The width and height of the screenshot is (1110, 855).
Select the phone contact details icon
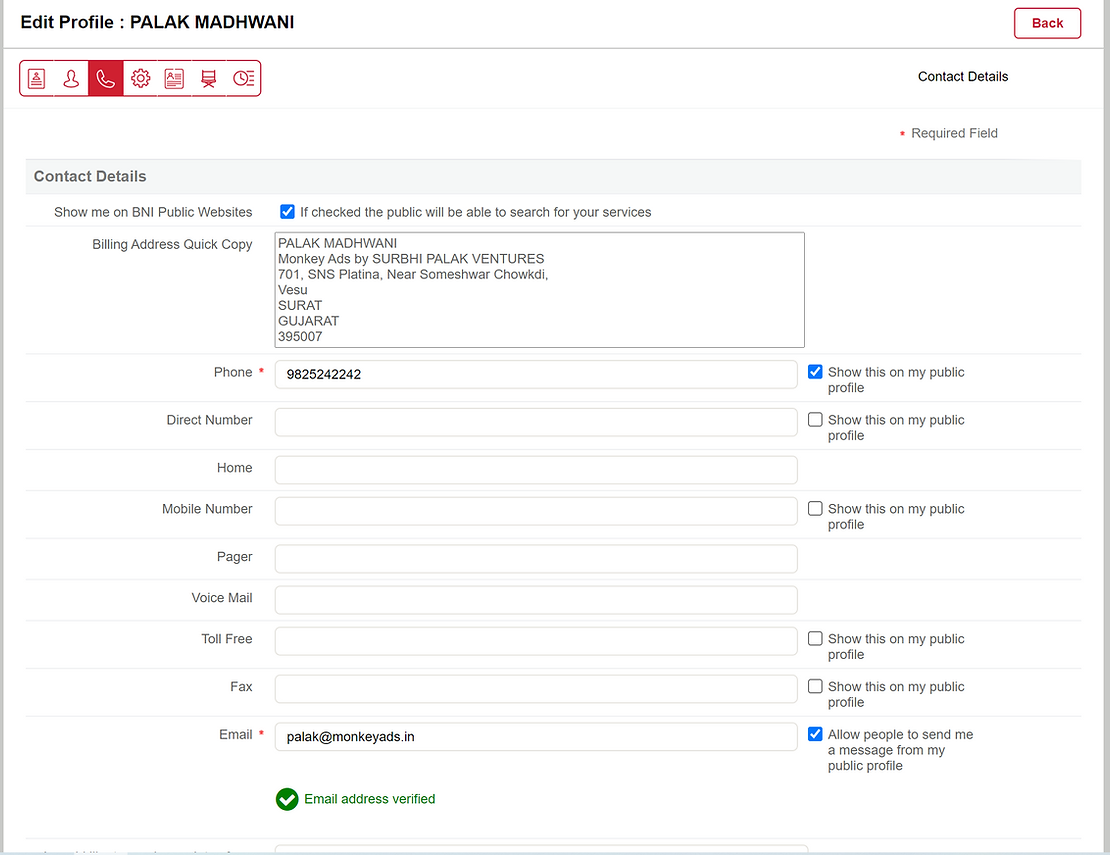pos(106,79)
